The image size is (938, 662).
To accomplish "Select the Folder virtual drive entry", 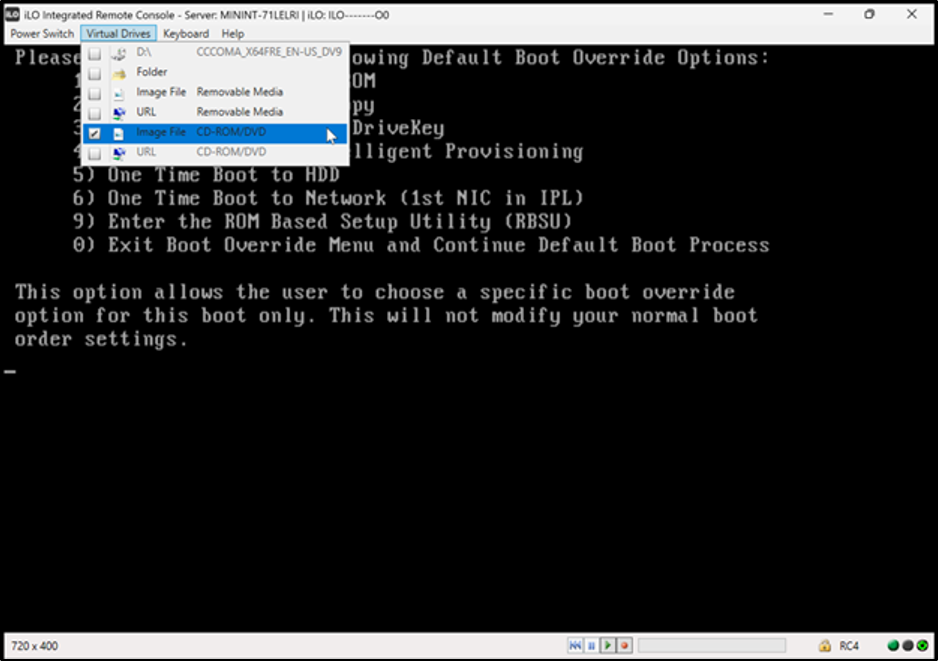I will (214, 72).
